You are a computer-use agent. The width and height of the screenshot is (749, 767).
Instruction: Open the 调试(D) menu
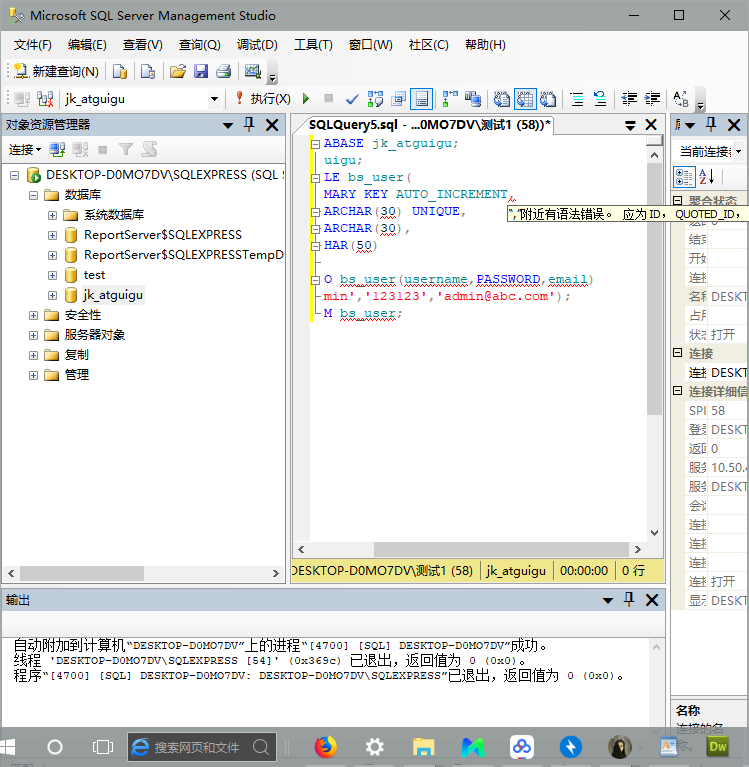coord(257,45)
